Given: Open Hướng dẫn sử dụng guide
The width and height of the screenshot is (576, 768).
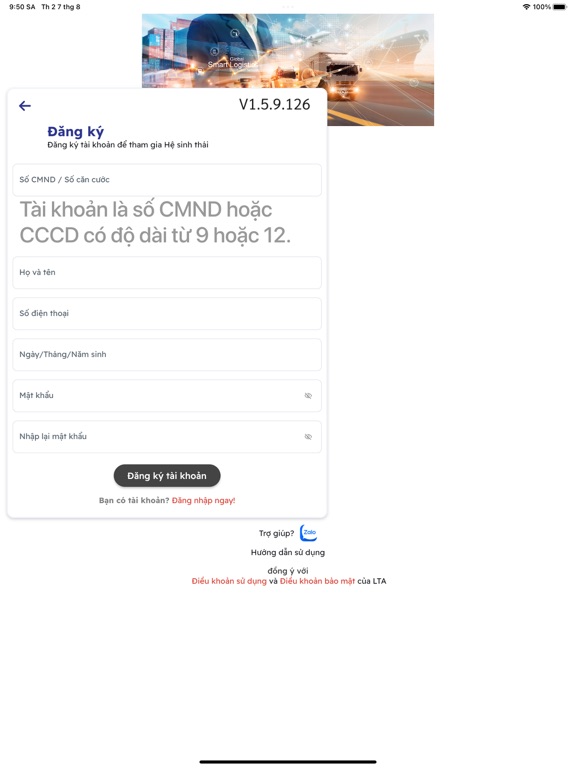Looking at the screenshot, I should click(288, 552).
